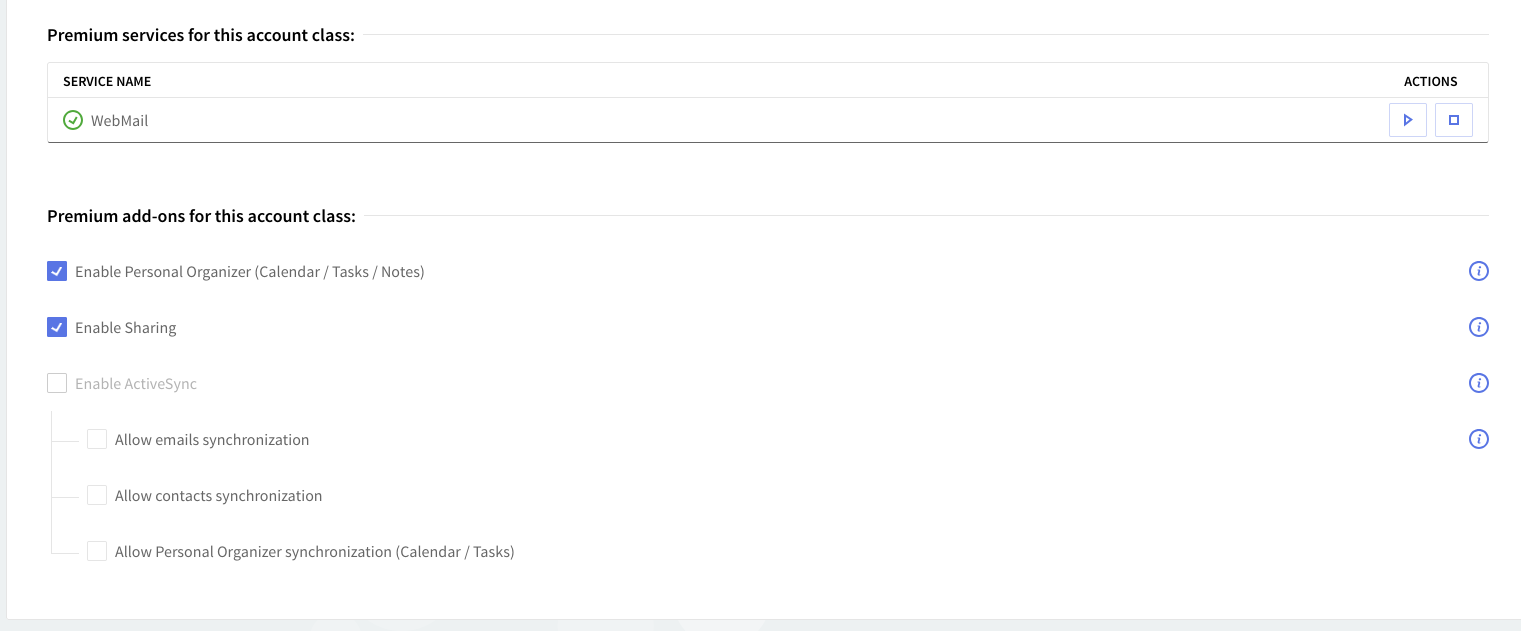Click the 'Enable ActiveSync' label text
1521x631 pixels.
pyautogui.click(x=136, y=384)
